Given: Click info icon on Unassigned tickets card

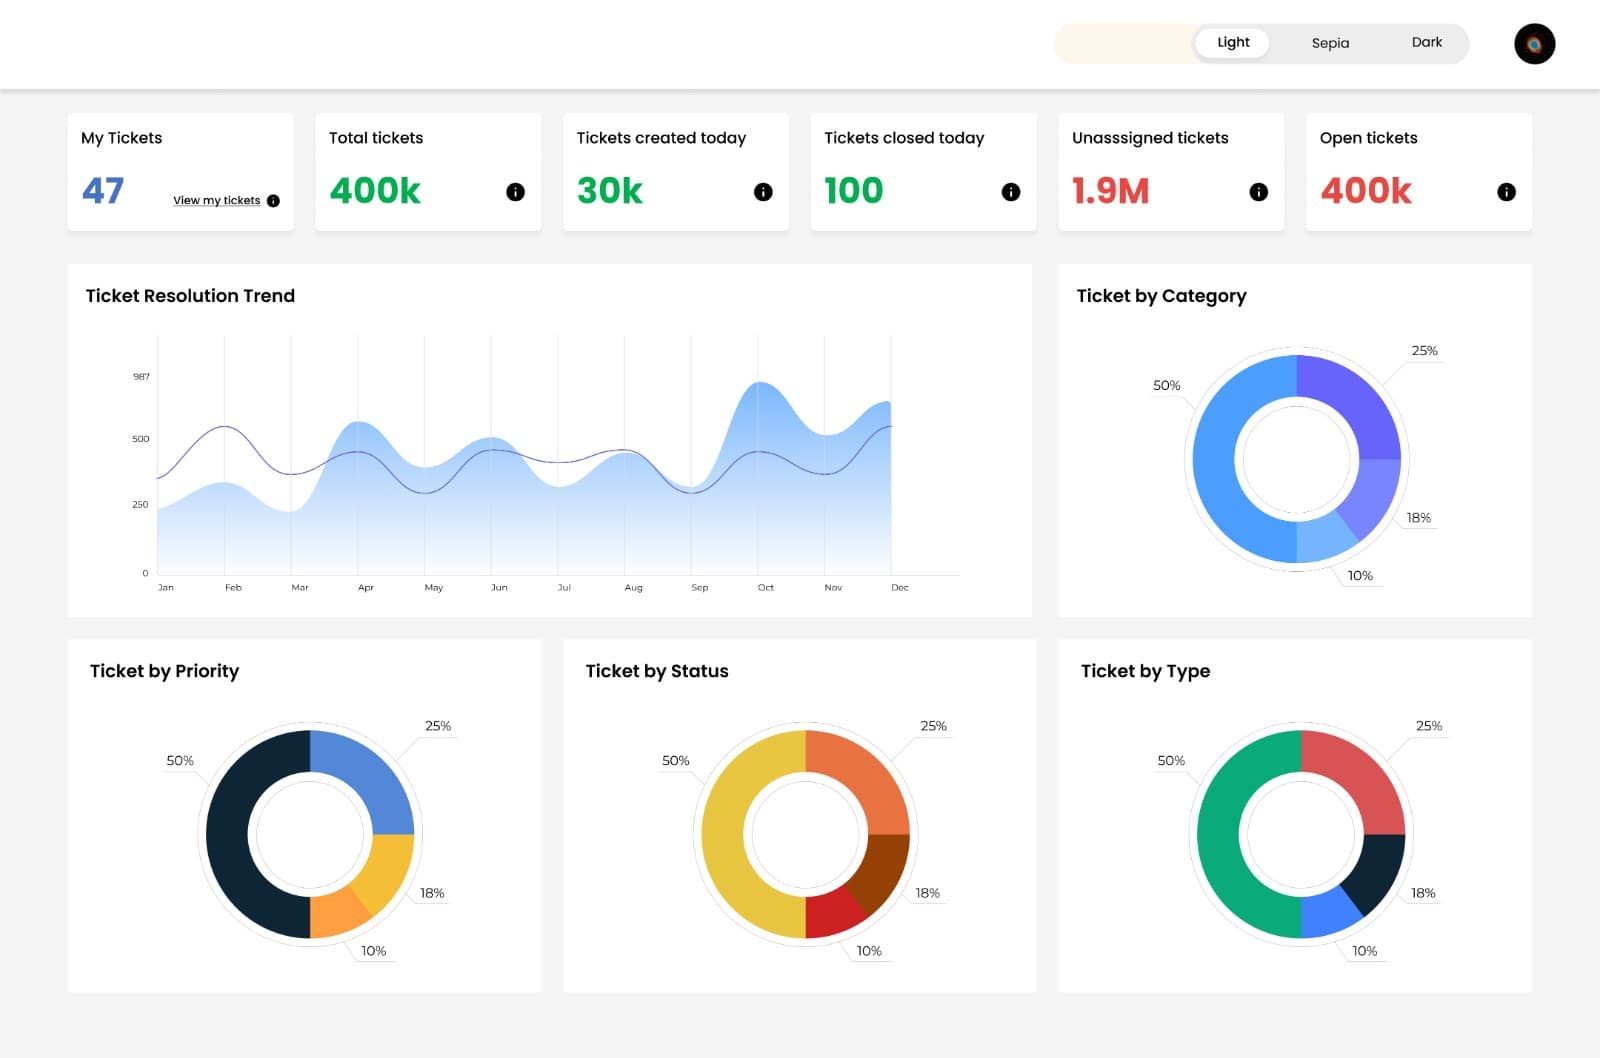Looking at the screenshot, I should pos(1259,192).
